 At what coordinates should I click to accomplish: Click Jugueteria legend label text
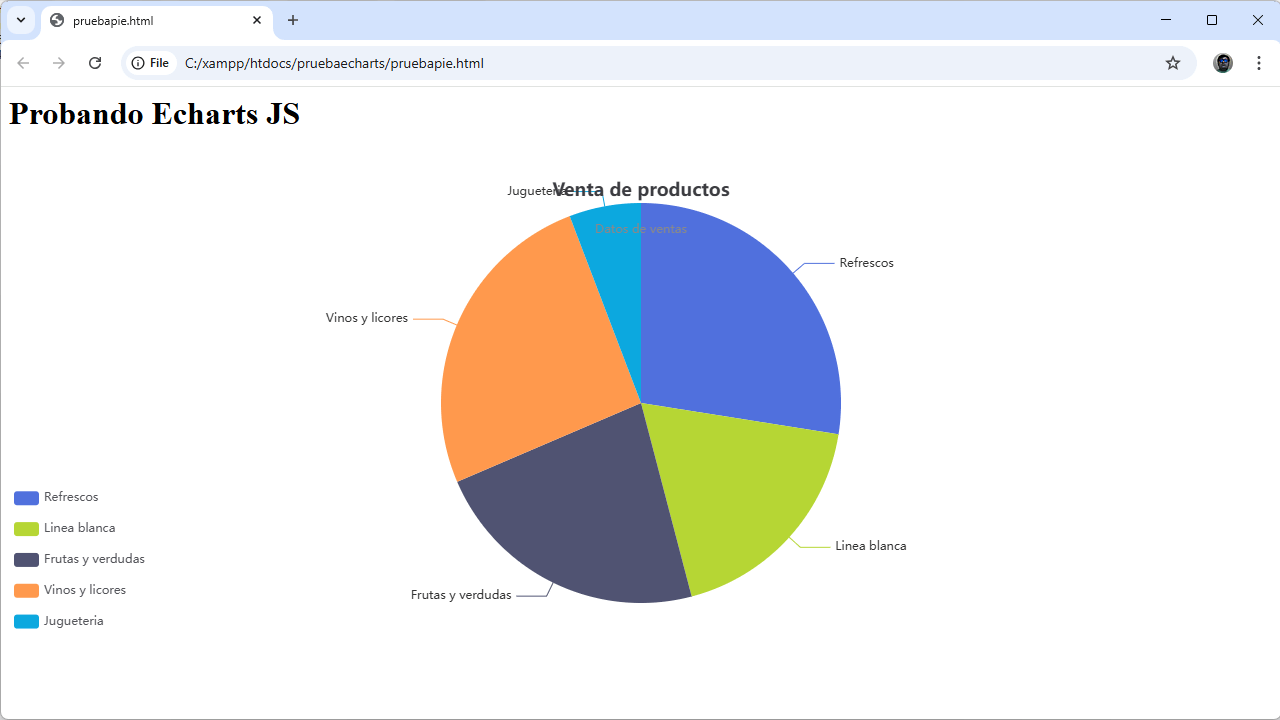(x=74, y=621)
